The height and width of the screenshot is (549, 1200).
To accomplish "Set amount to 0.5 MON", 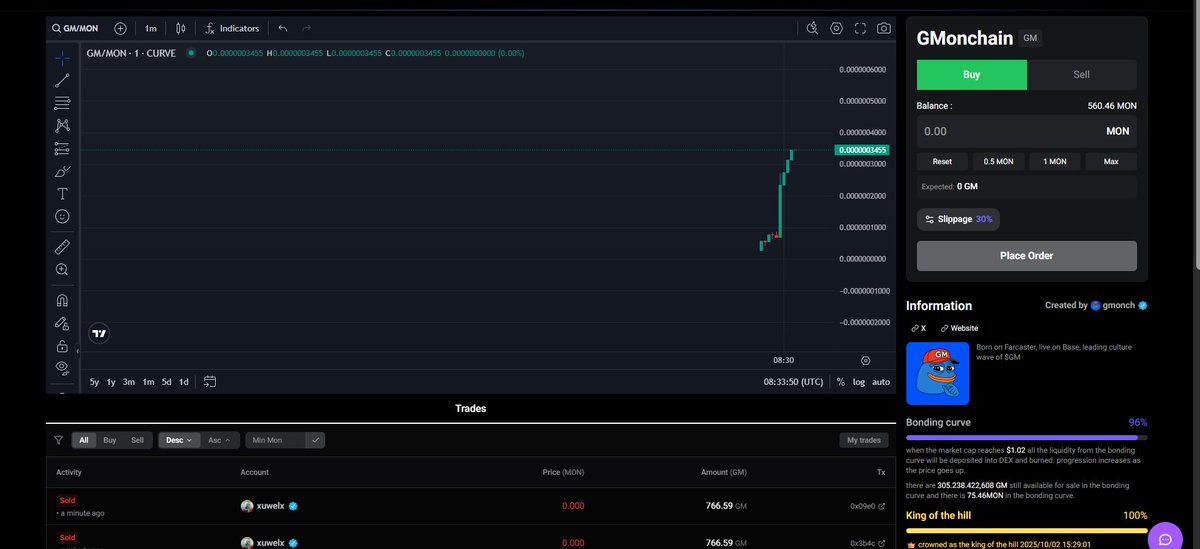I will (998, 161).
